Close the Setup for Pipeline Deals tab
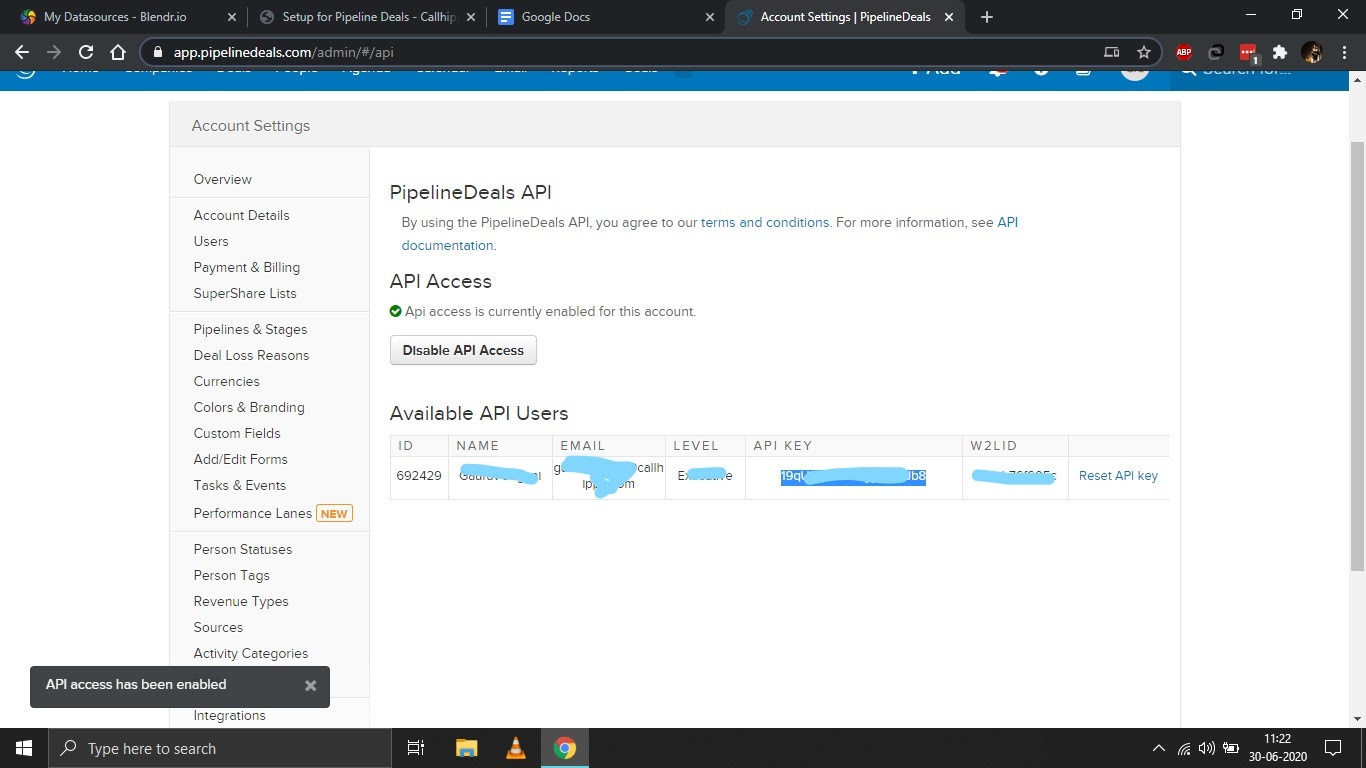The width and height of the screenshot is (1366, 768). (471, 17)
